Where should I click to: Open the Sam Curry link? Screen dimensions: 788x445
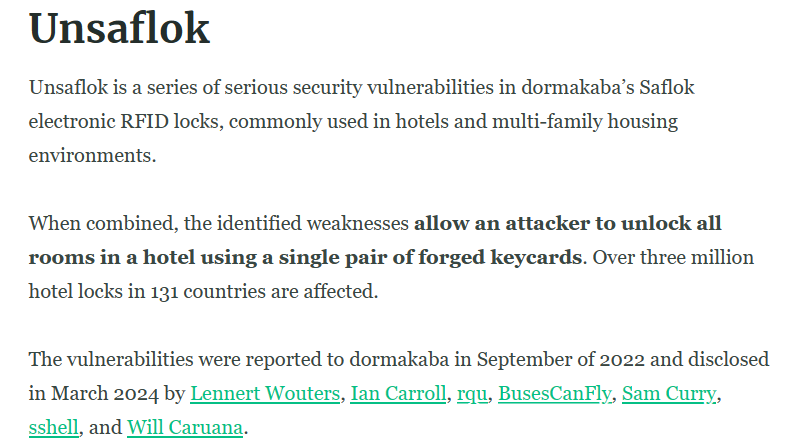tap(669, 394)
